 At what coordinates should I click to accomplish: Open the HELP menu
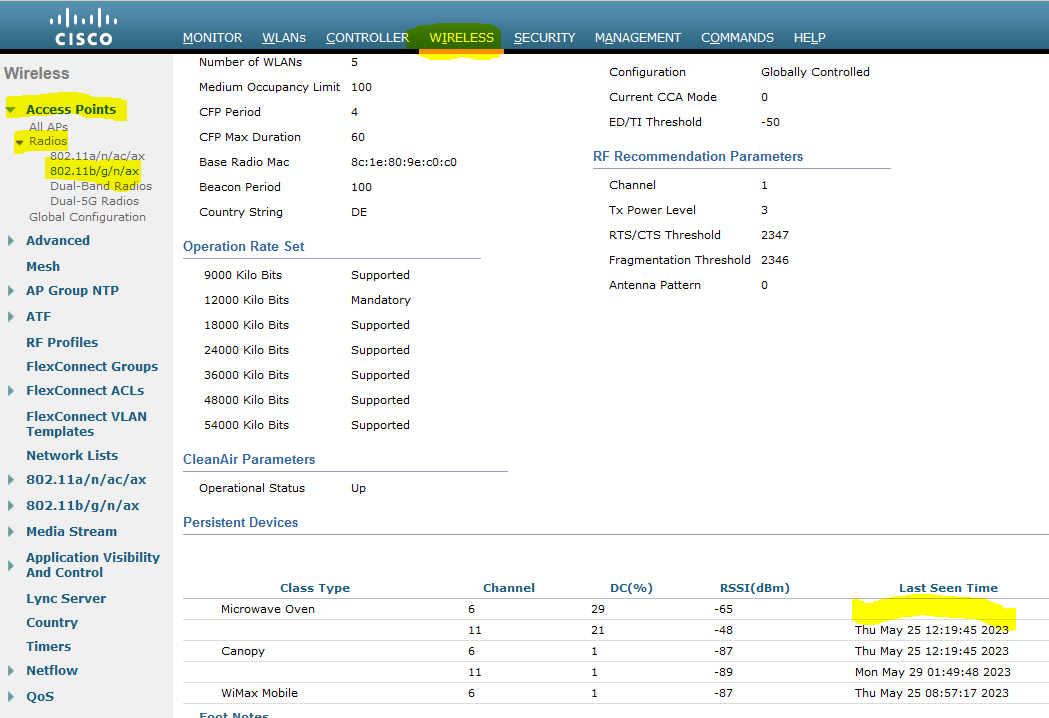click(809, 37)
